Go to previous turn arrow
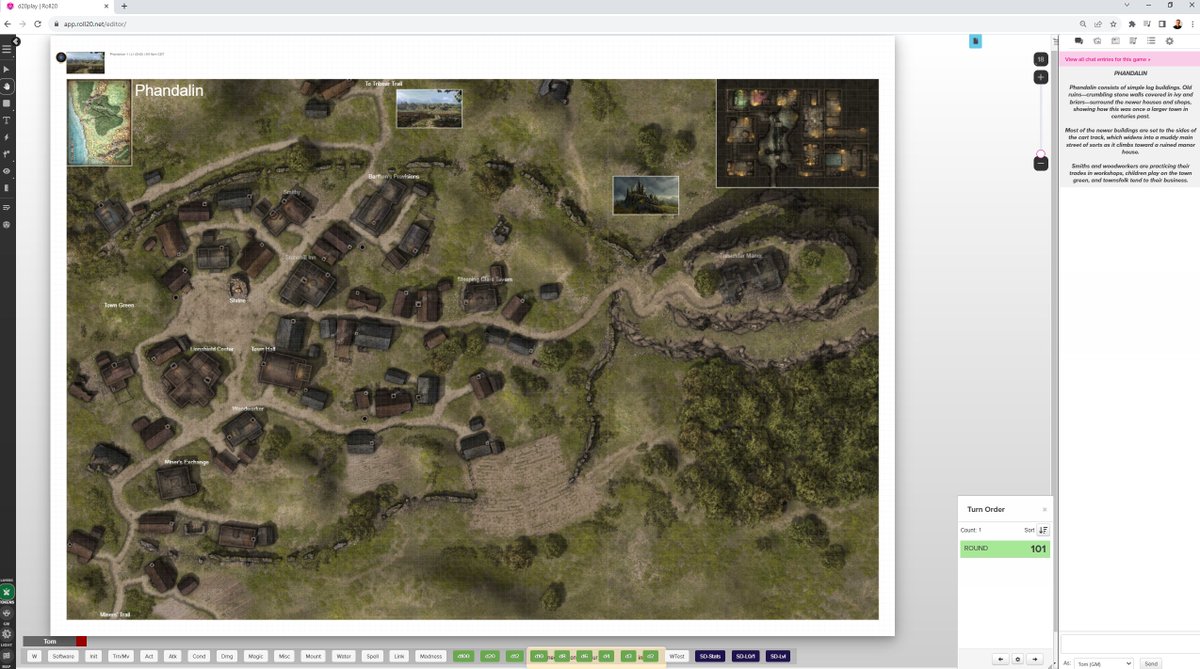 click(1000, 659)
